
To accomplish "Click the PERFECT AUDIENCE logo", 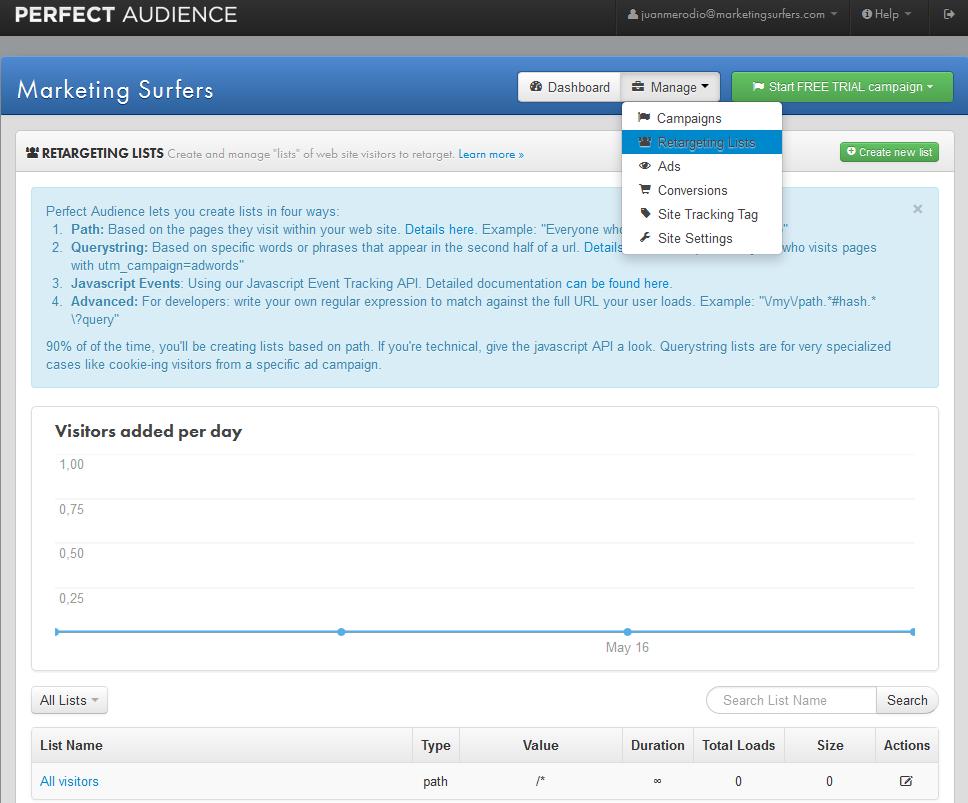I will click(126, 14).
